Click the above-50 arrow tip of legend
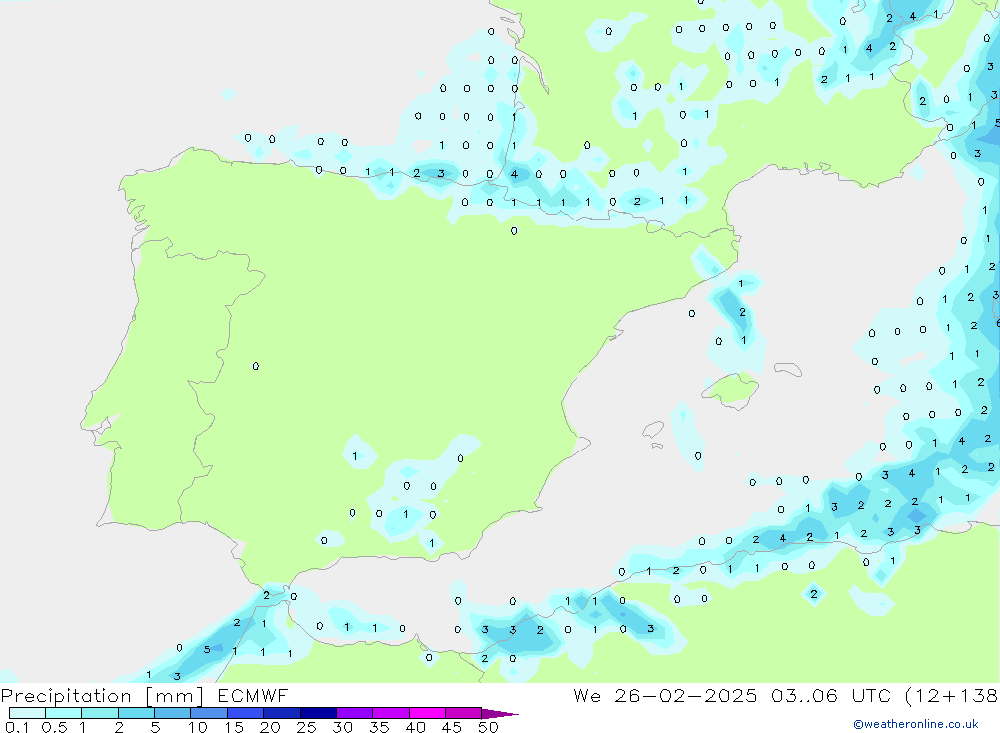 500,714
